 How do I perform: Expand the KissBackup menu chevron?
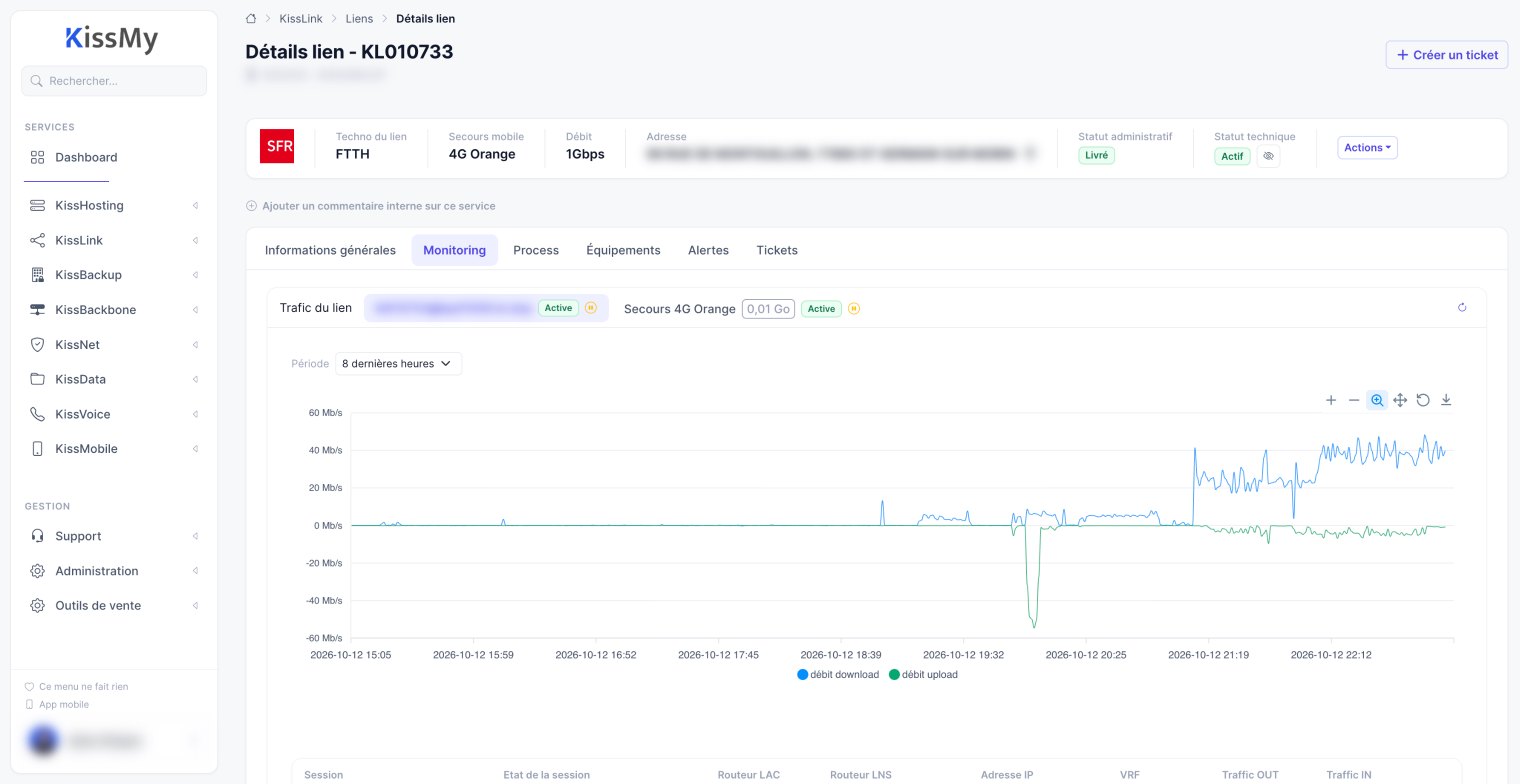coord(196,275)
